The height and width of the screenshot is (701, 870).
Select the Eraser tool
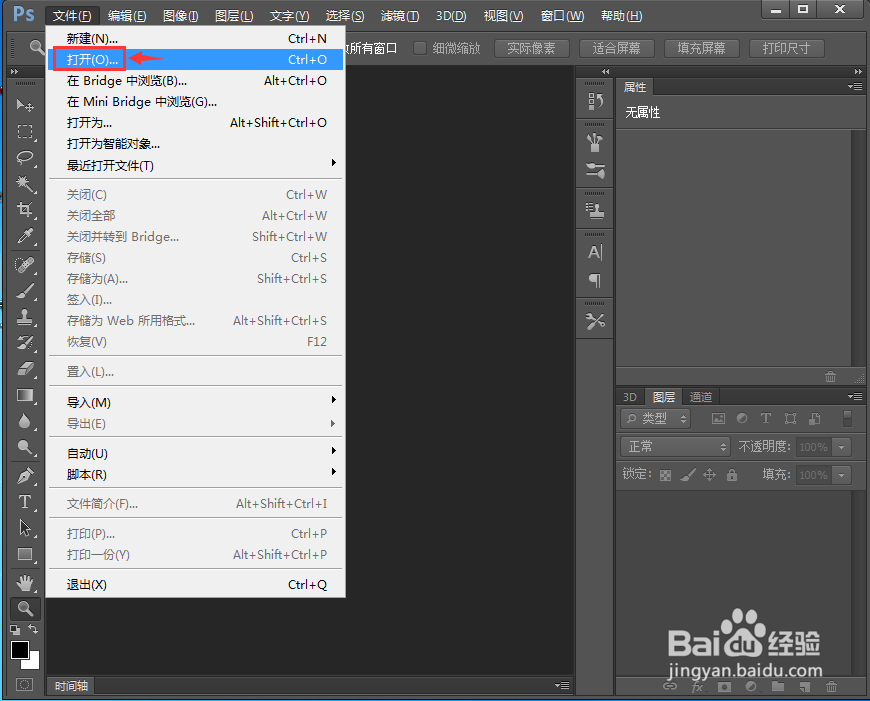[24, 369]
